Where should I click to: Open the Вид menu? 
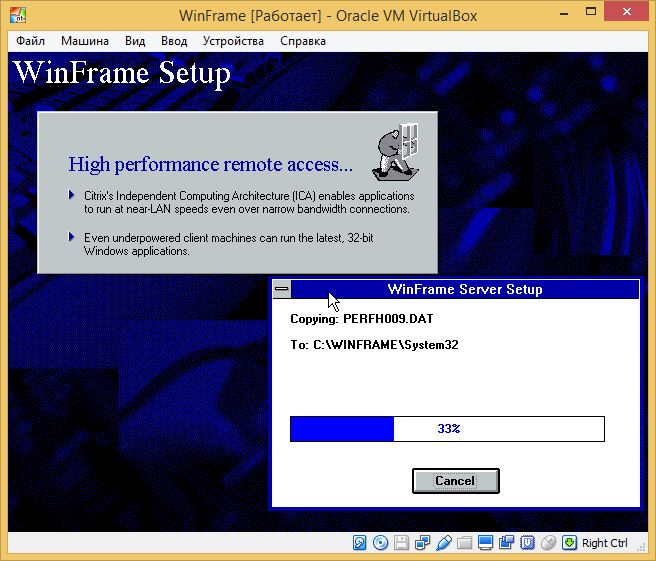135,41
